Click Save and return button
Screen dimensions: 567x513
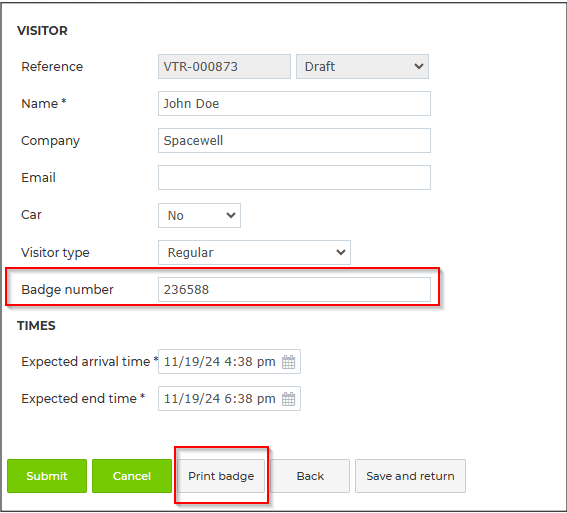coord(410,476)
